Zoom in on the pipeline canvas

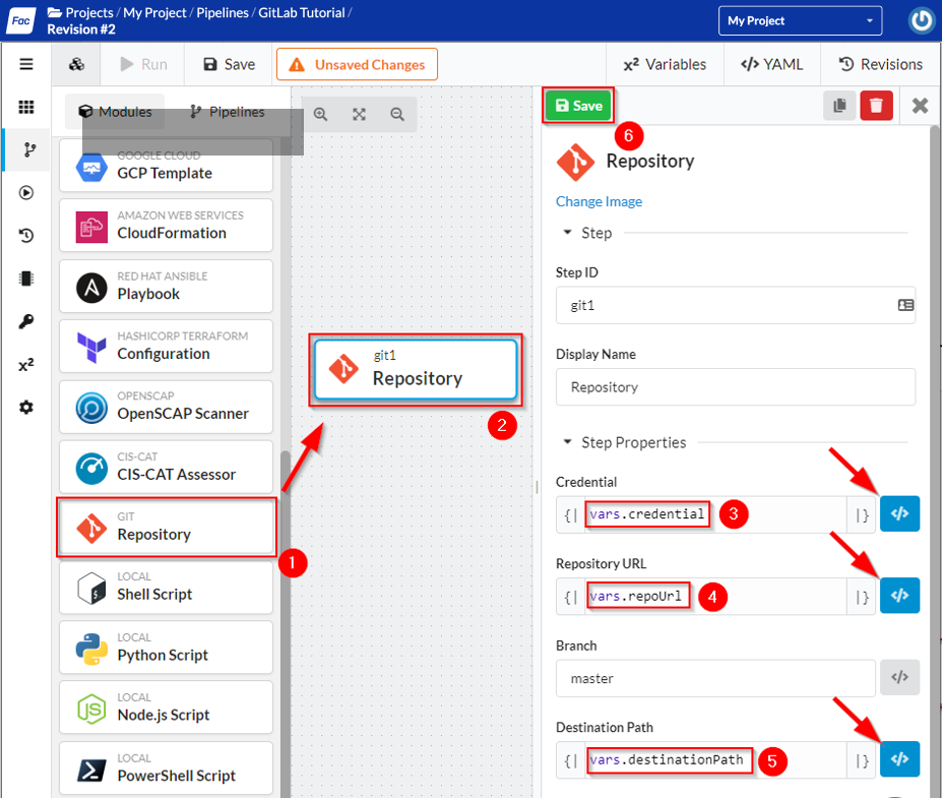point(321,114)
